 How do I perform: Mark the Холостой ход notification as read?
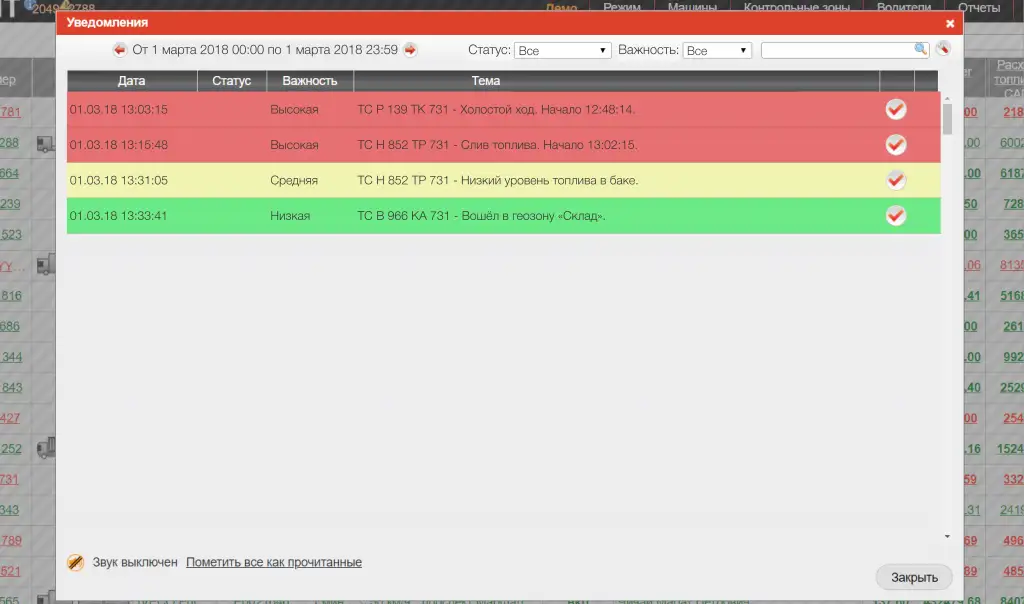(x=896, y=109)
